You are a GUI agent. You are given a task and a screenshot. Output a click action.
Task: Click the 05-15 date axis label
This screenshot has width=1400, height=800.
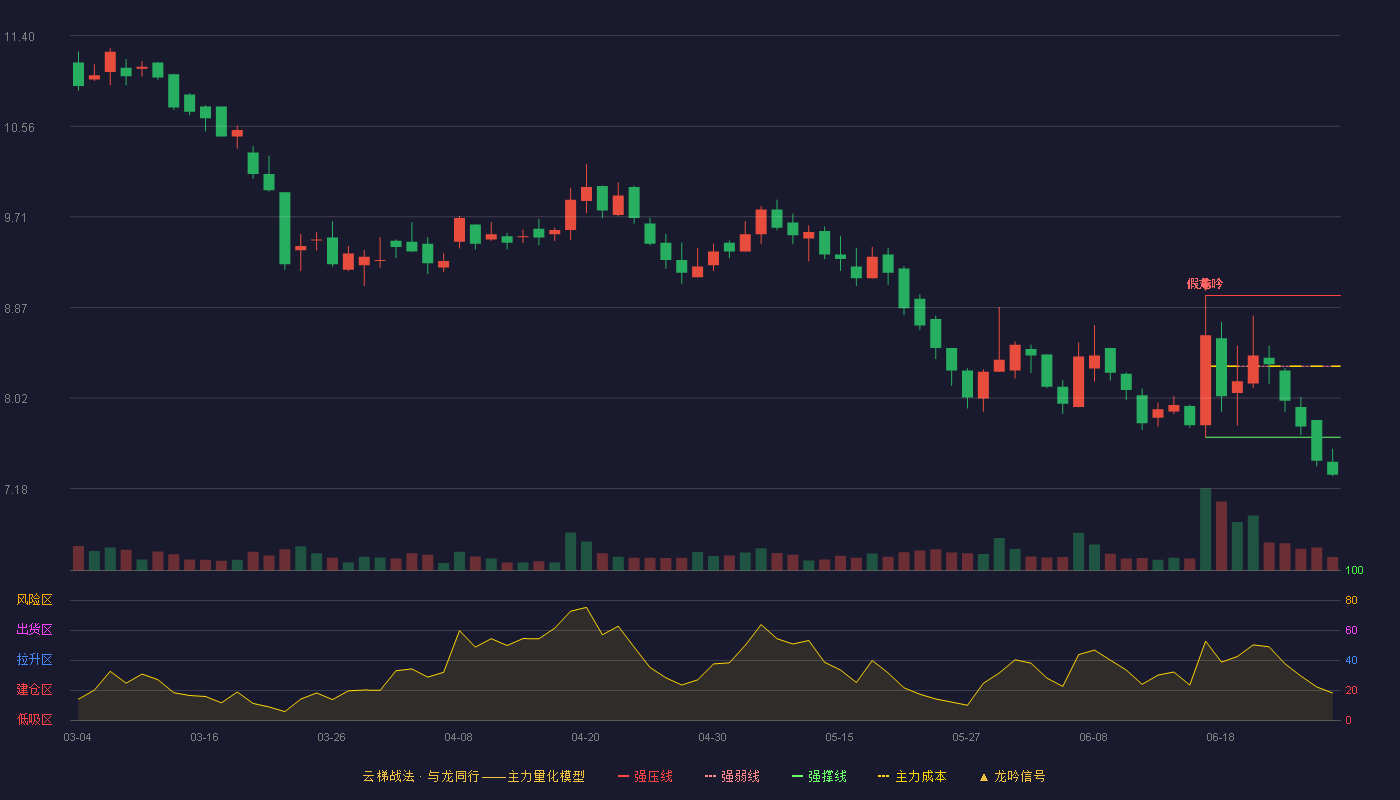pos(839,737)
